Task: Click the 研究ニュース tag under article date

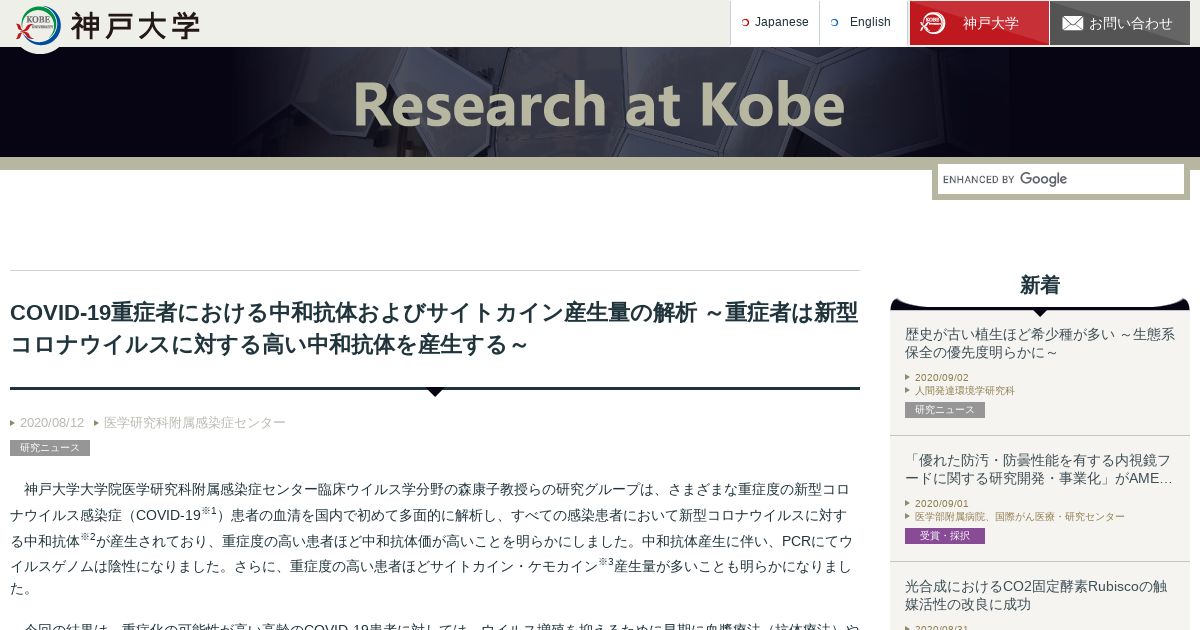Action: coord(50,448)
